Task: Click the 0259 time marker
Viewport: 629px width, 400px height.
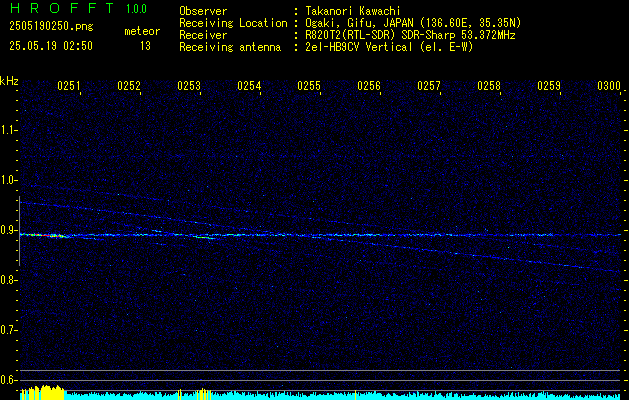Action: click(x=549, y=86)
